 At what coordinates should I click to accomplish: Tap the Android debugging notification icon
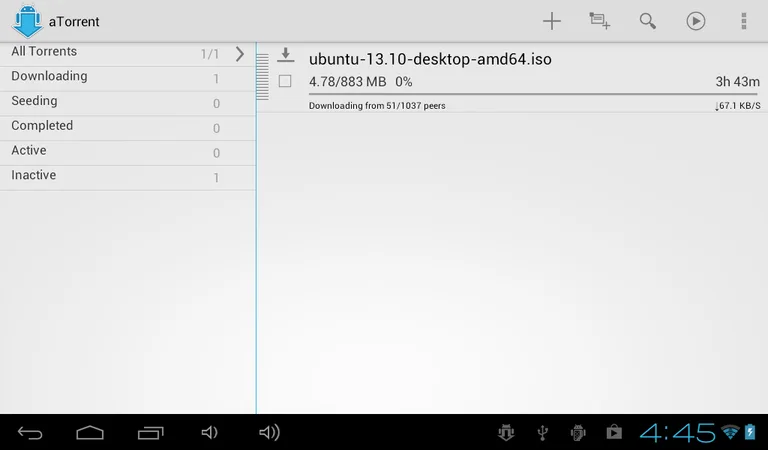click(578, 432)
